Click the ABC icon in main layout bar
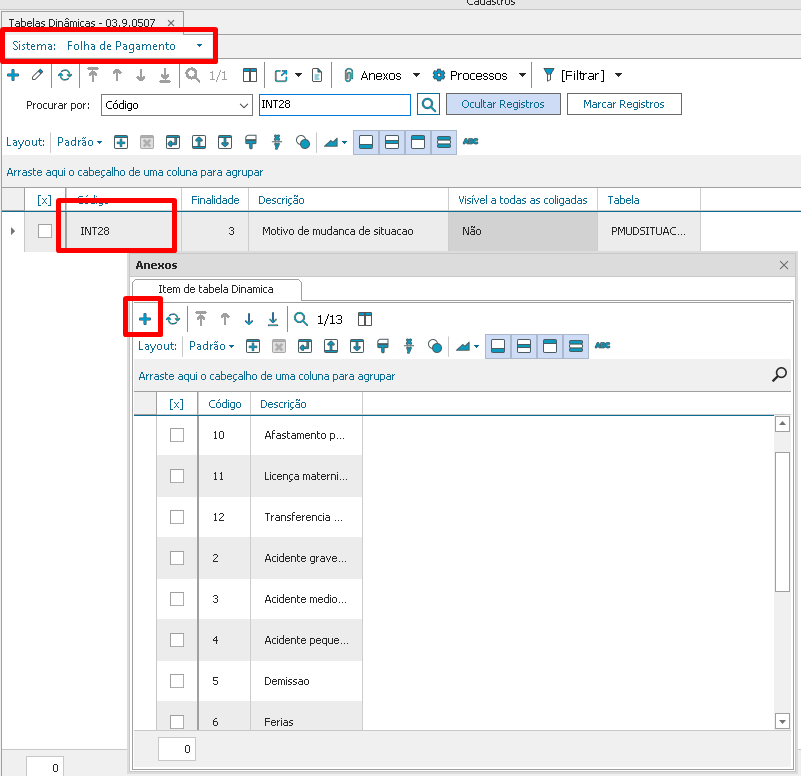801x776 pixels. pyautogui.click(x=470, y=142)
